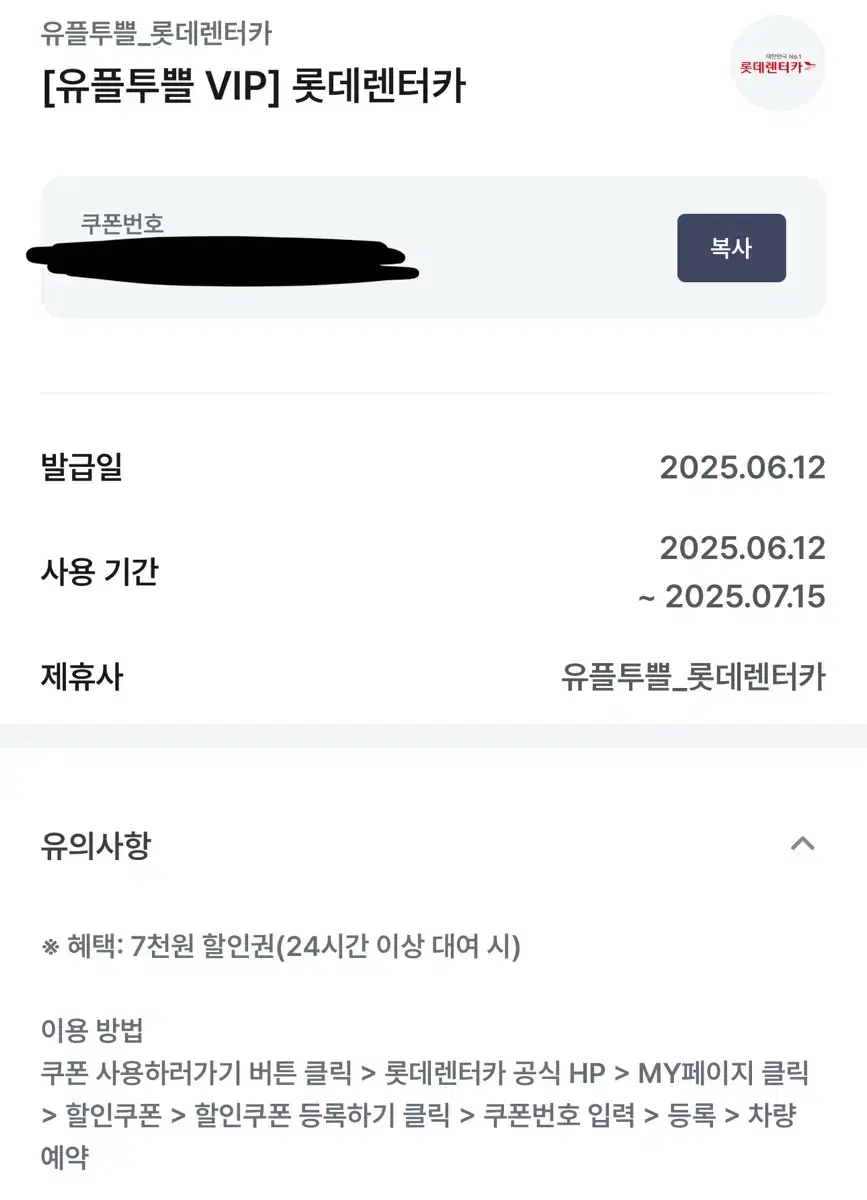
Task: Click the 예약 text on last line
Action: 64,1158
